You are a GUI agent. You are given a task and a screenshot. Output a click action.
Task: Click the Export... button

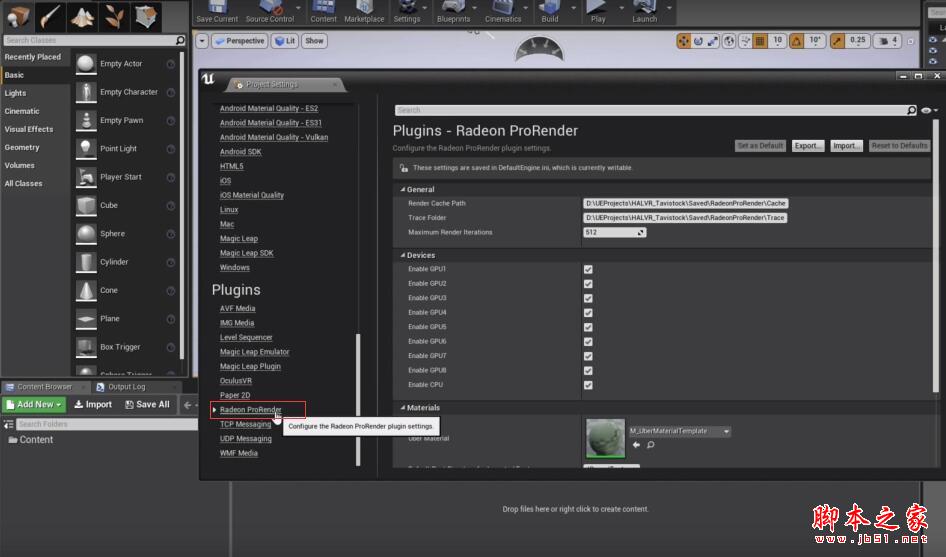tap(808, 145)
